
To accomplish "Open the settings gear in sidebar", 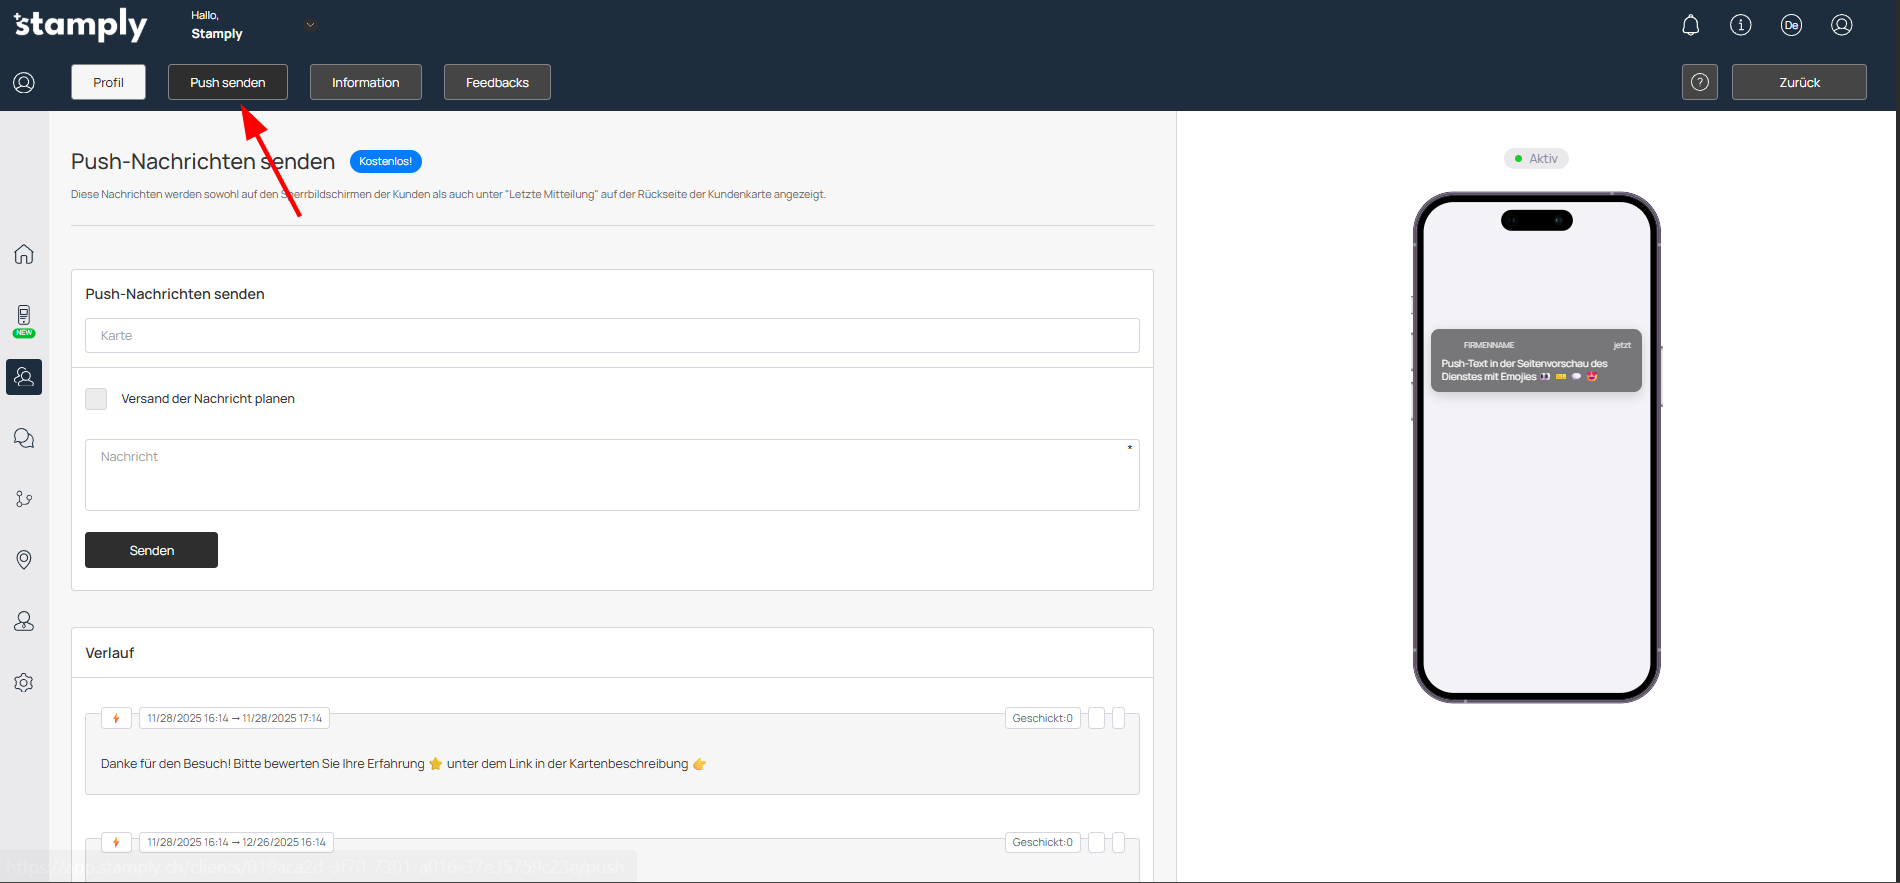I will [x=24, y=682].
